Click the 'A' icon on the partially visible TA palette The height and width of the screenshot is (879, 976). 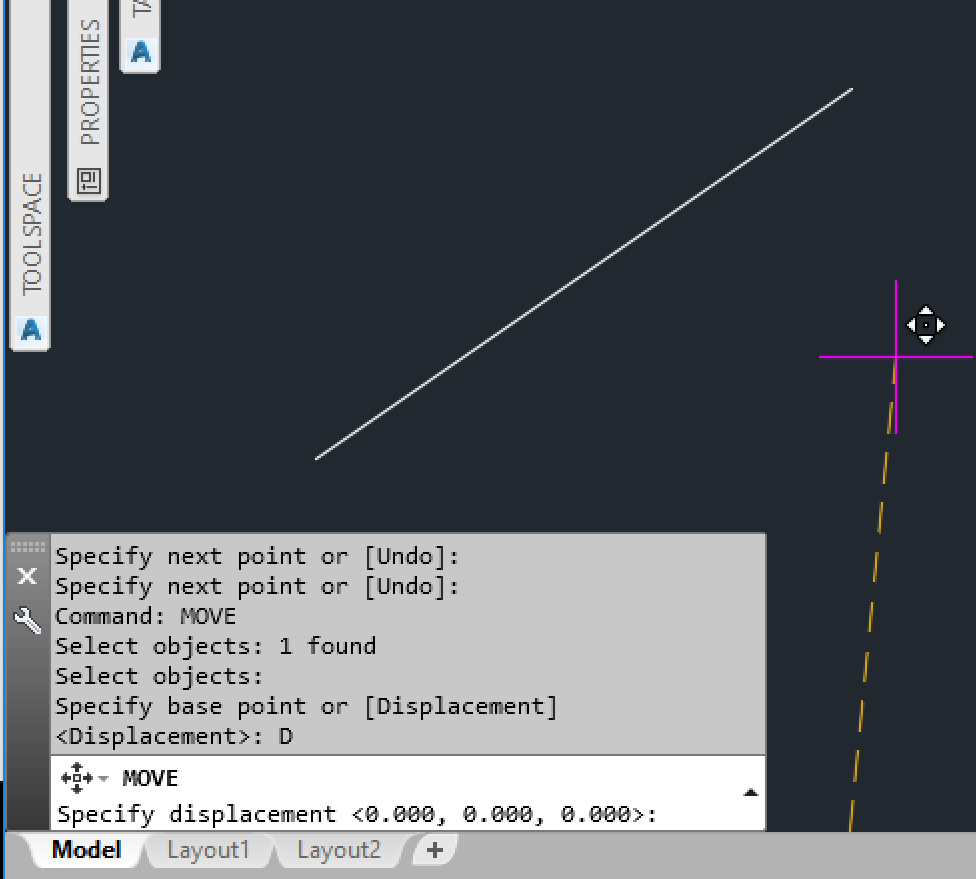click(139, 49)
